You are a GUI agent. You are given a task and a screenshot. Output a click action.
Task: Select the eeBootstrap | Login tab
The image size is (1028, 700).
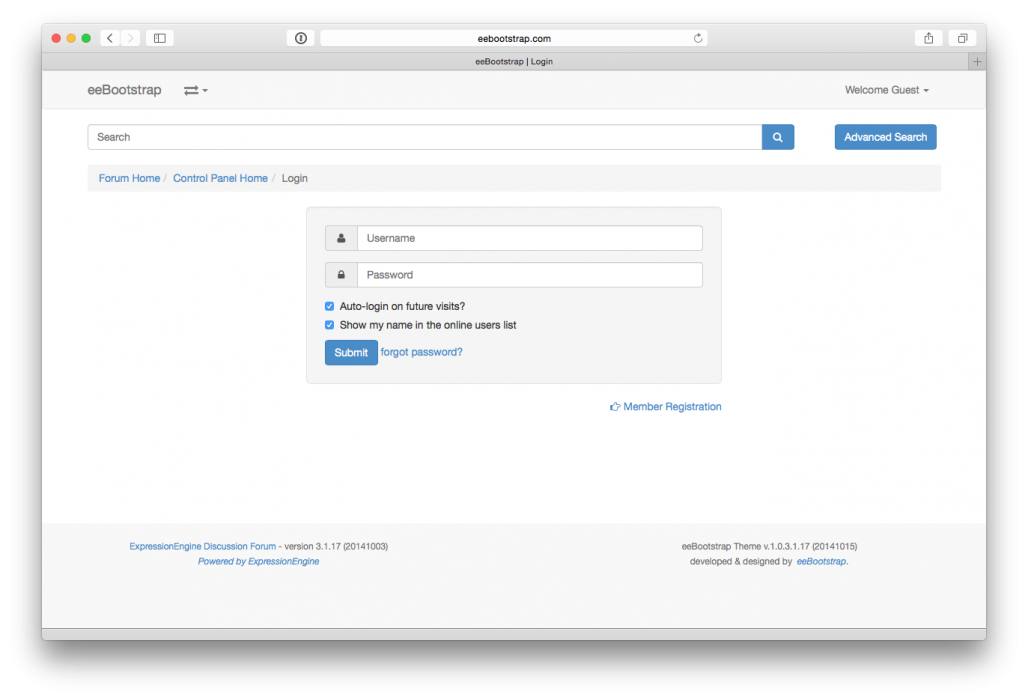[514, 62]
